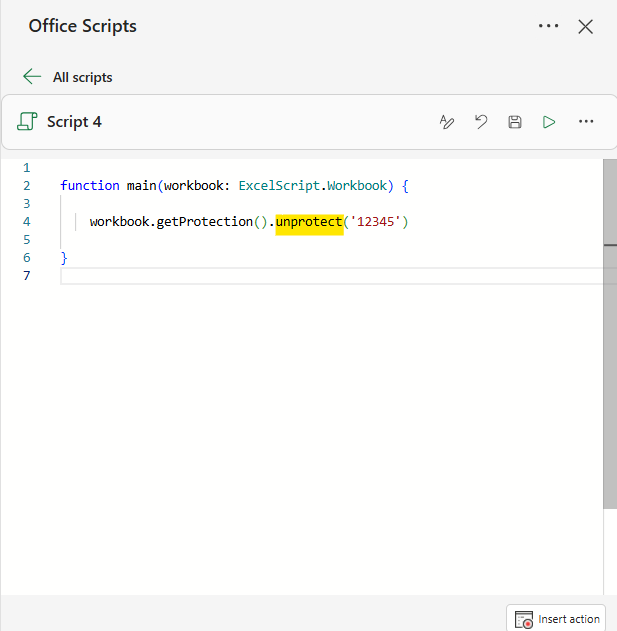Select the scroll icon beside Script 4
The height and width of the screenshot is (631, 617).
pos(27,122)
